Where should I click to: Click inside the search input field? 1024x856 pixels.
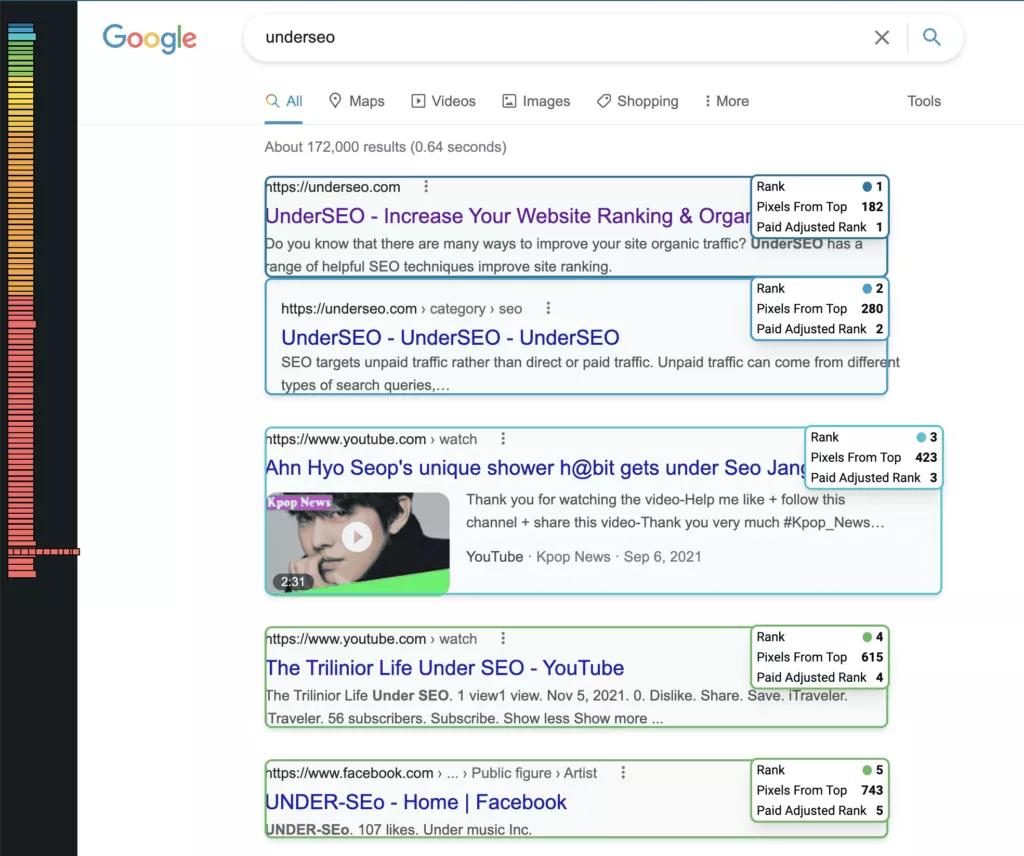point(500,37)
